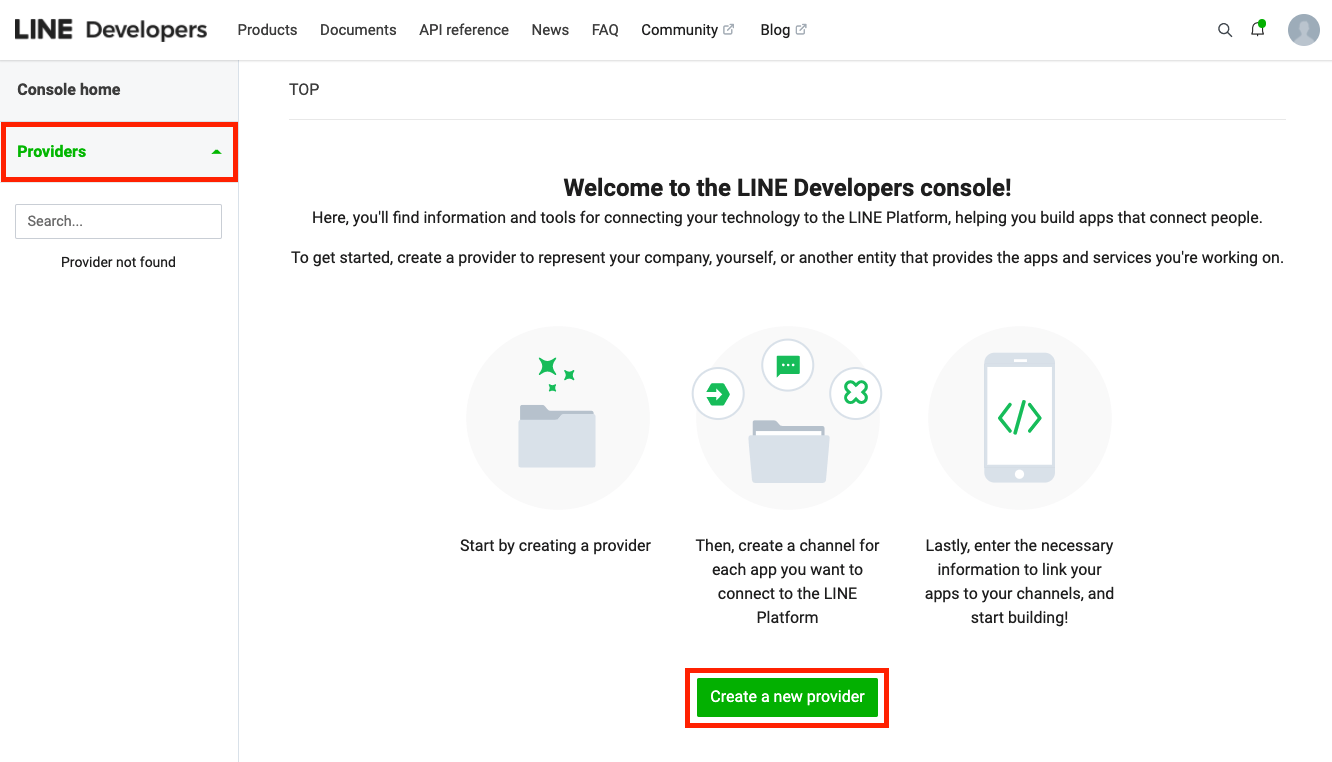Visit the Blog external link
The height and width of the screenshot is (762, 1332).
[x=783, y=30]
